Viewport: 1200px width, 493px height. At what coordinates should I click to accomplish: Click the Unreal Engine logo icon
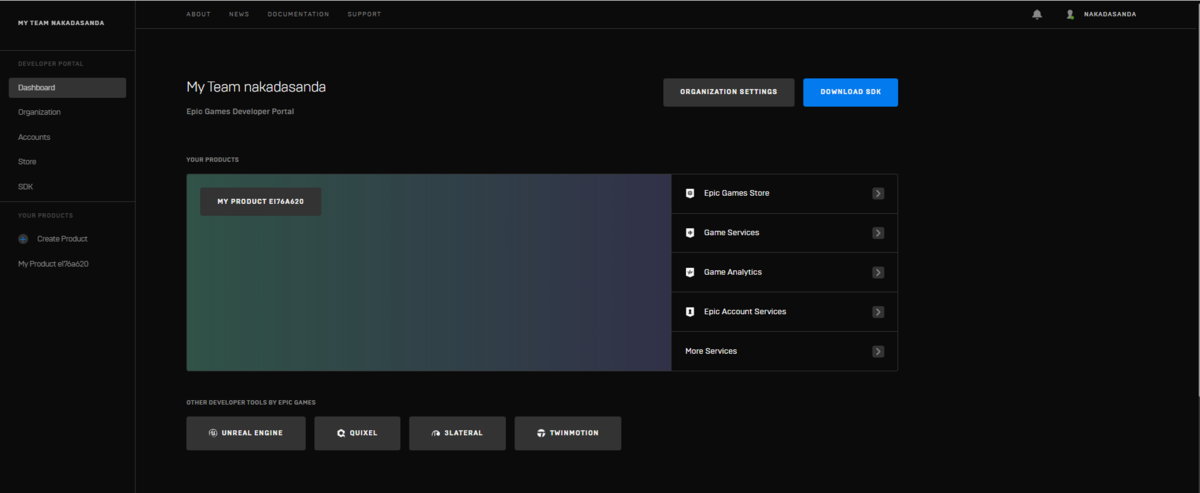(213, 433)
